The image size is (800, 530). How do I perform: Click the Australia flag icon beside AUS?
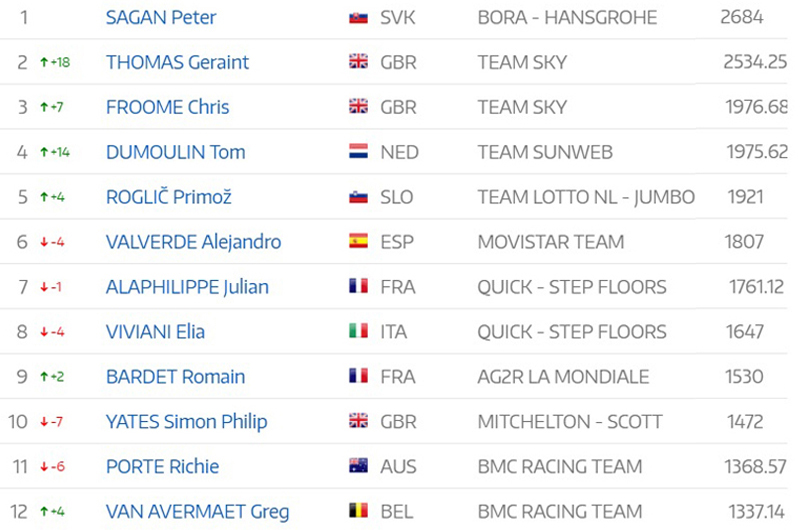tap(358, 465)
